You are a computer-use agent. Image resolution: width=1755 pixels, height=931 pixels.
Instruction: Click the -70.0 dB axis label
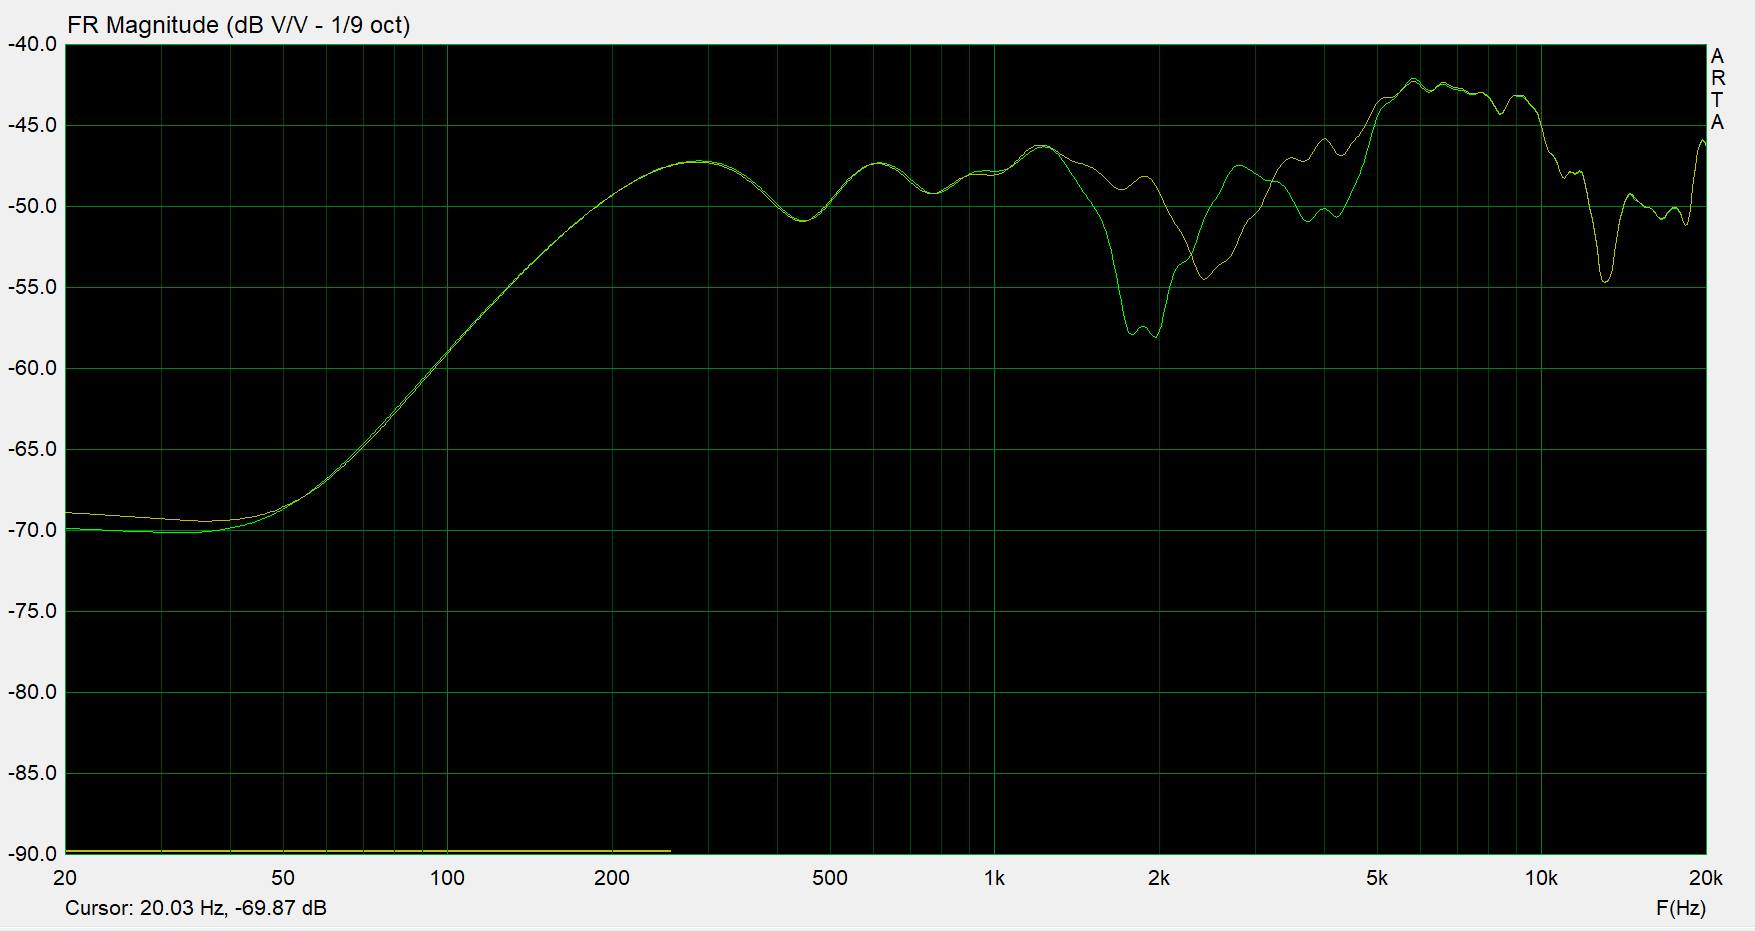[x=32, y=530]
